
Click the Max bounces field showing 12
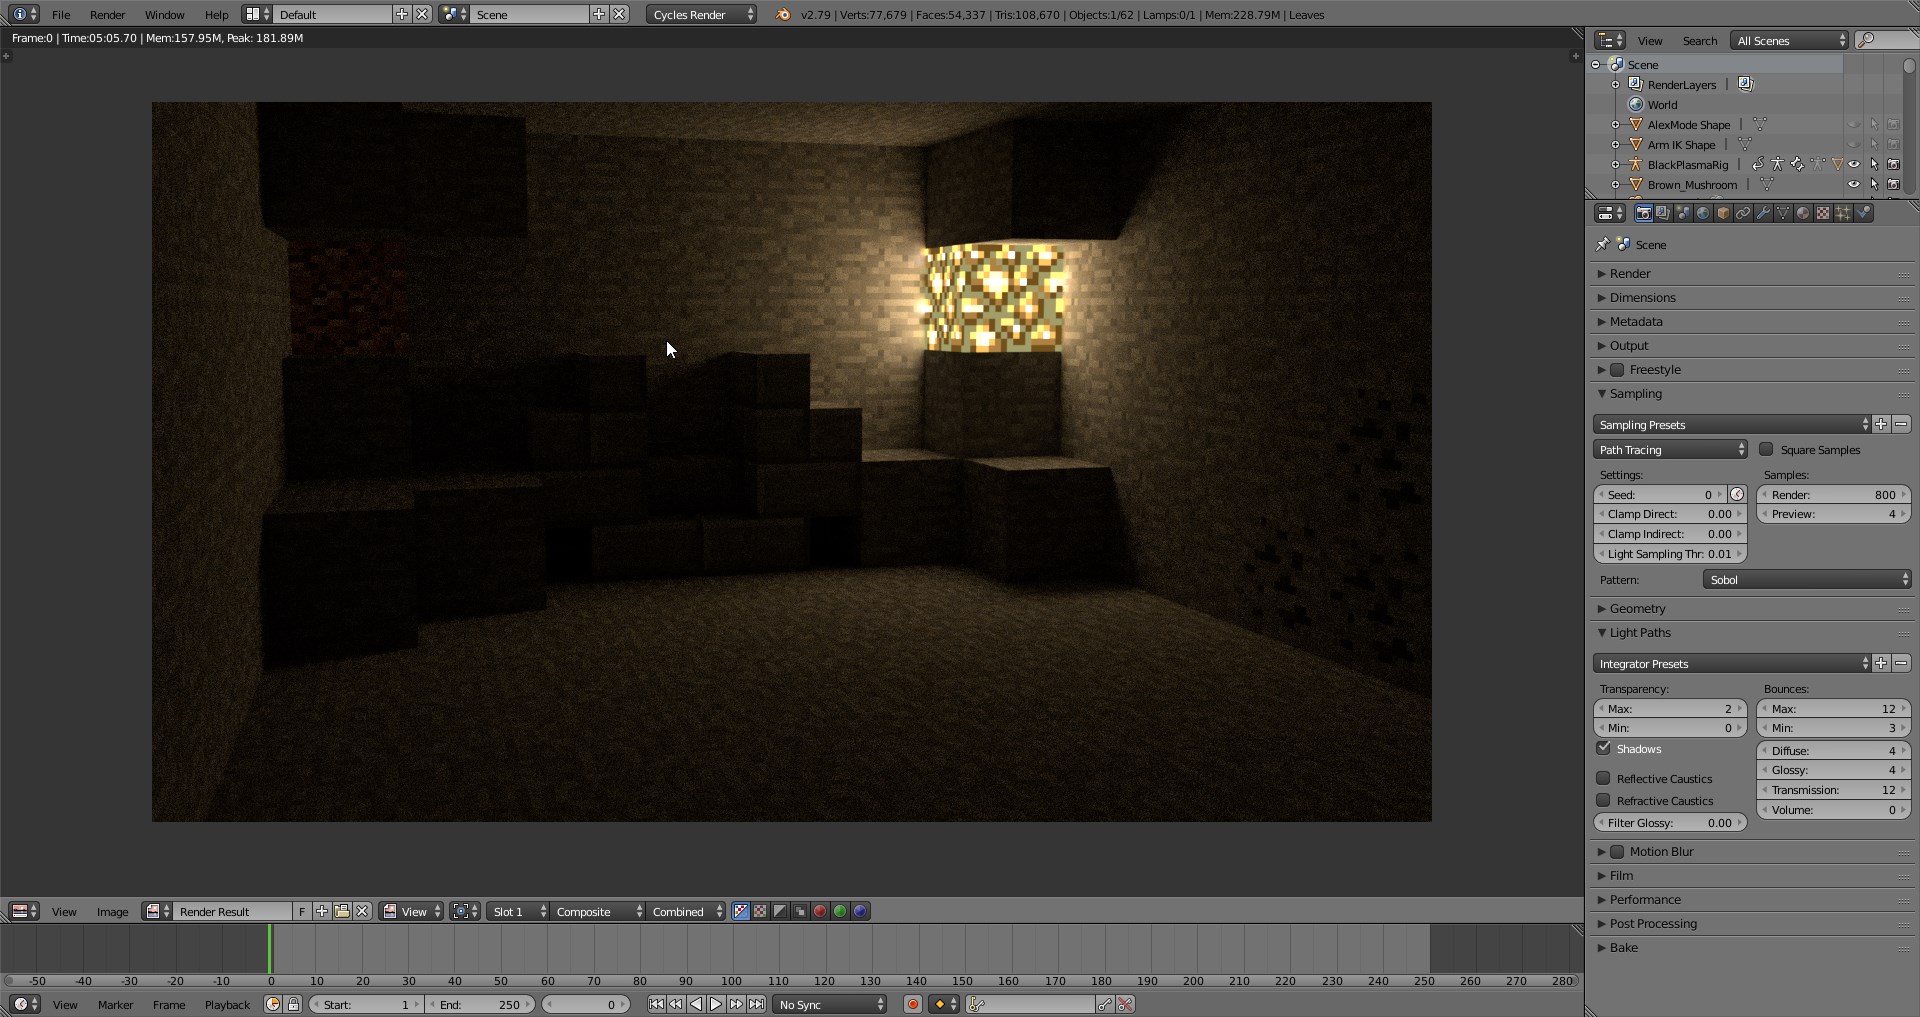pos(1833,708)
